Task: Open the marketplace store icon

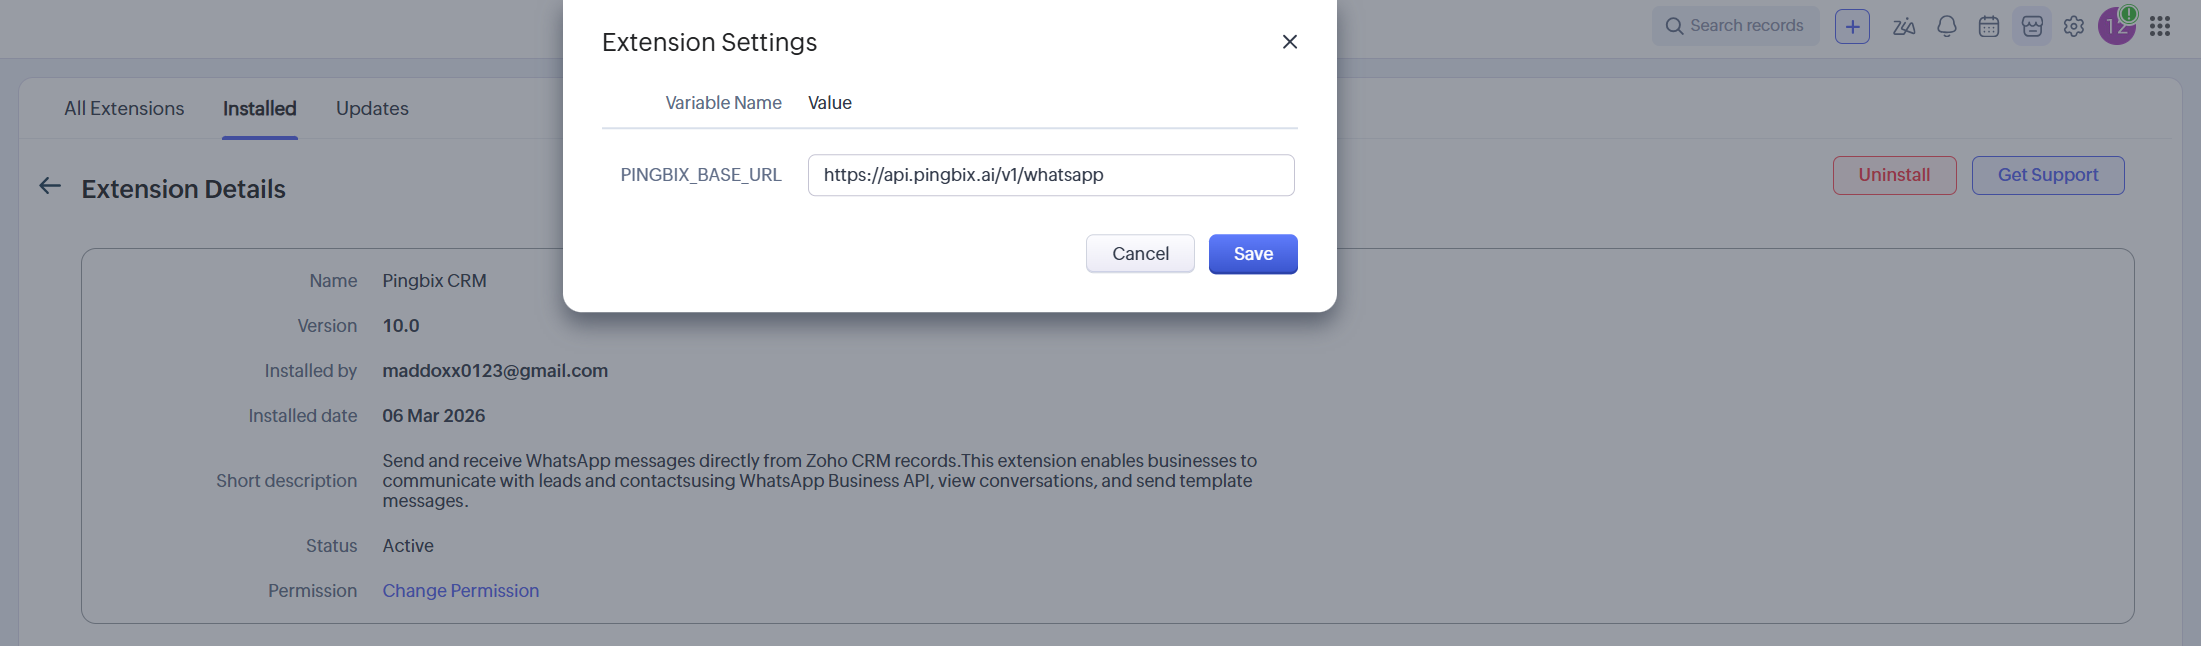Action: tap(2032, 27)
